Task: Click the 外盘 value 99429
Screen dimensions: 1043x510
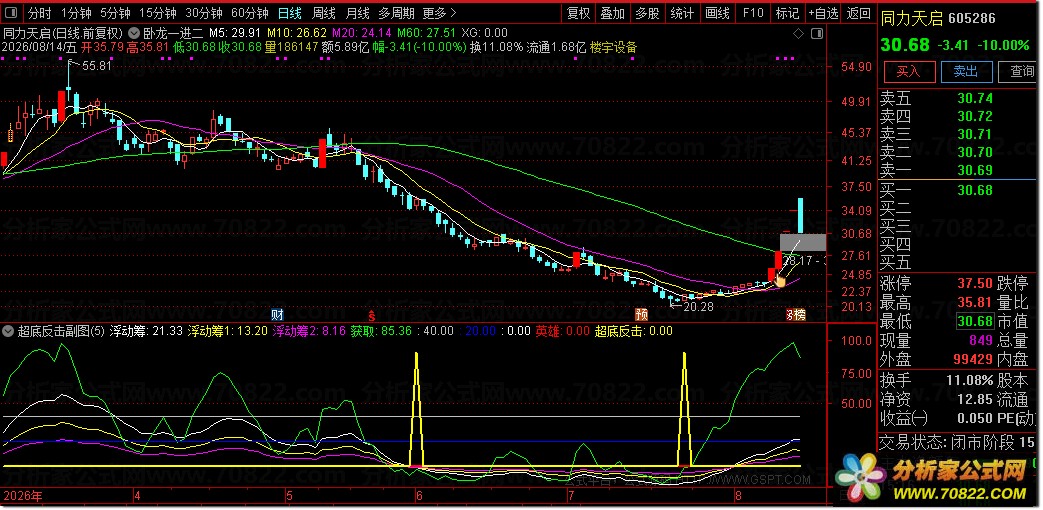Action: coord(972,359)
